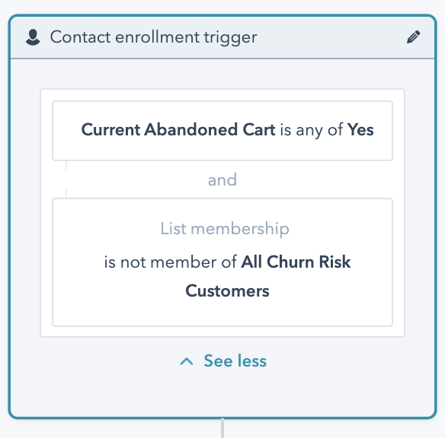The width and height of the screenshot is (445, 438).
Task: Open the List membership filter box
Action: pos(222,262)
